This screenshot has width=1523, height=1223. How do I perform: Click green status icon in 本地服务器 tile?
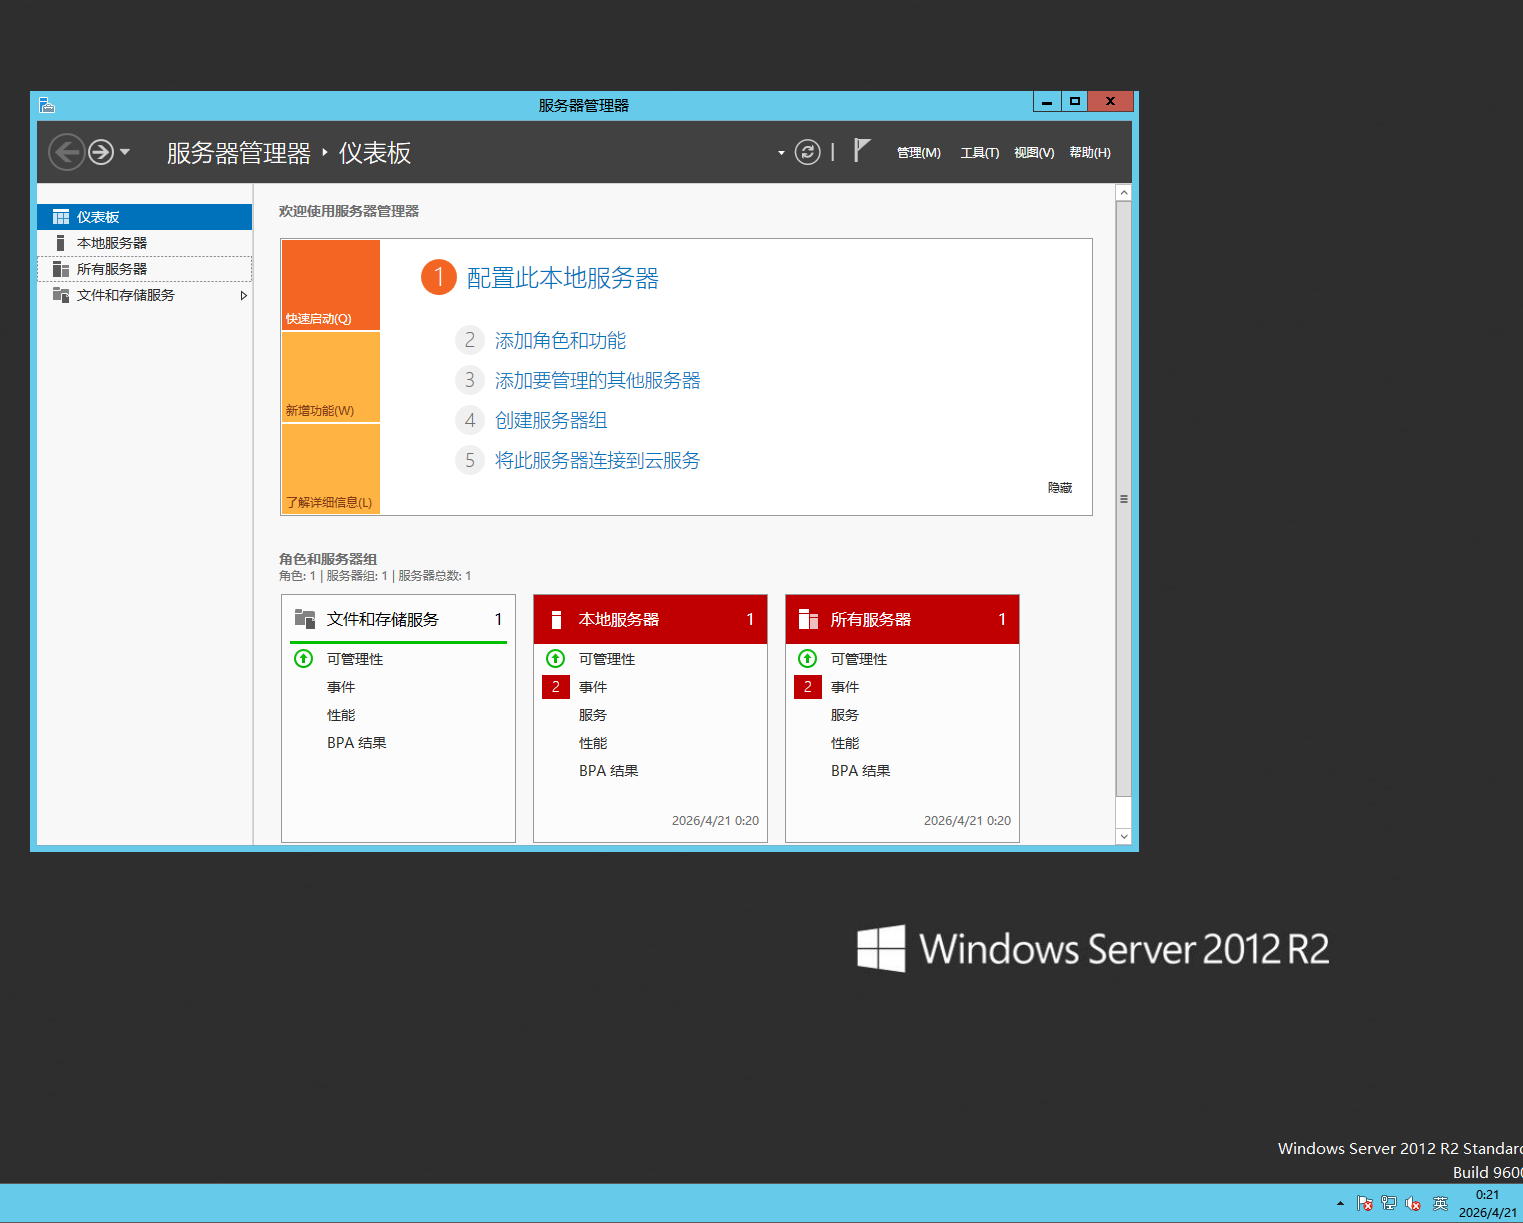coord(556,659)
